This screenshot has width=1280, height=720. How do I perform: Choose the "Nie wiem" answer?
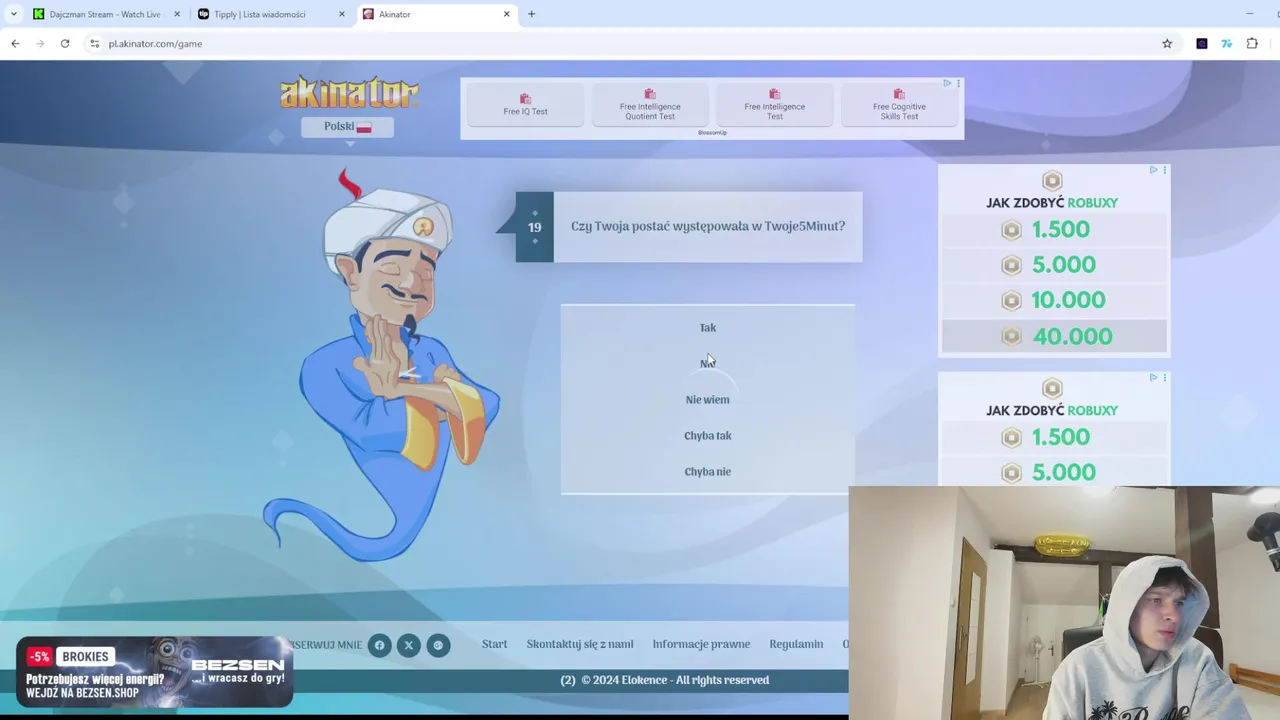(x=707, y=399)
